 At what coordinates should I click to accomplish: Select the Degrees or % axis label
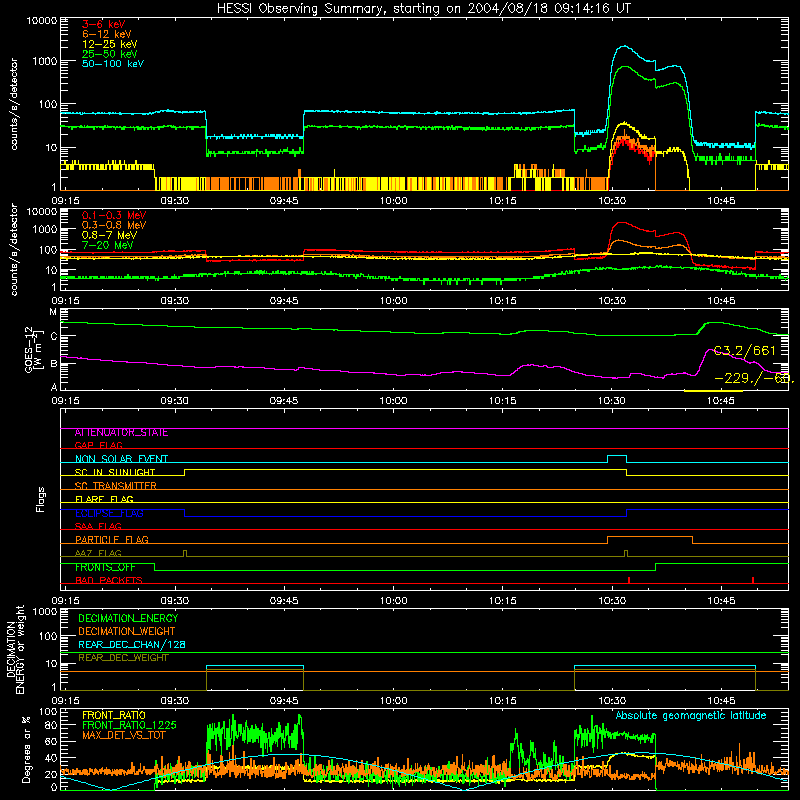(26, 749)
